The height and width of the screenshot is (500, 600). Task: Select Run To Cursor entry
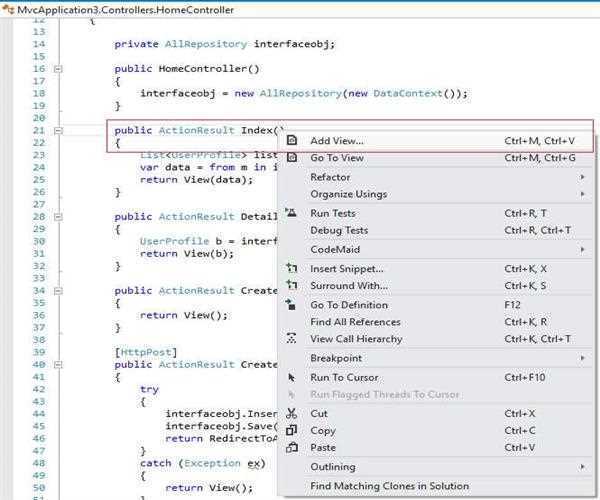(436, 377)
